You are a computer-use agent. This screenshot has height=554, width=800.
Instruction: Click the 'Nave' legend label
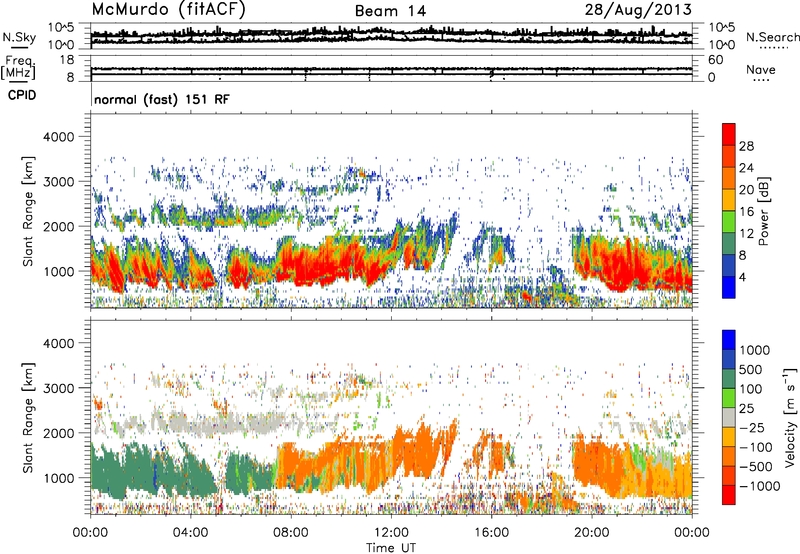[x=761, y=69]
